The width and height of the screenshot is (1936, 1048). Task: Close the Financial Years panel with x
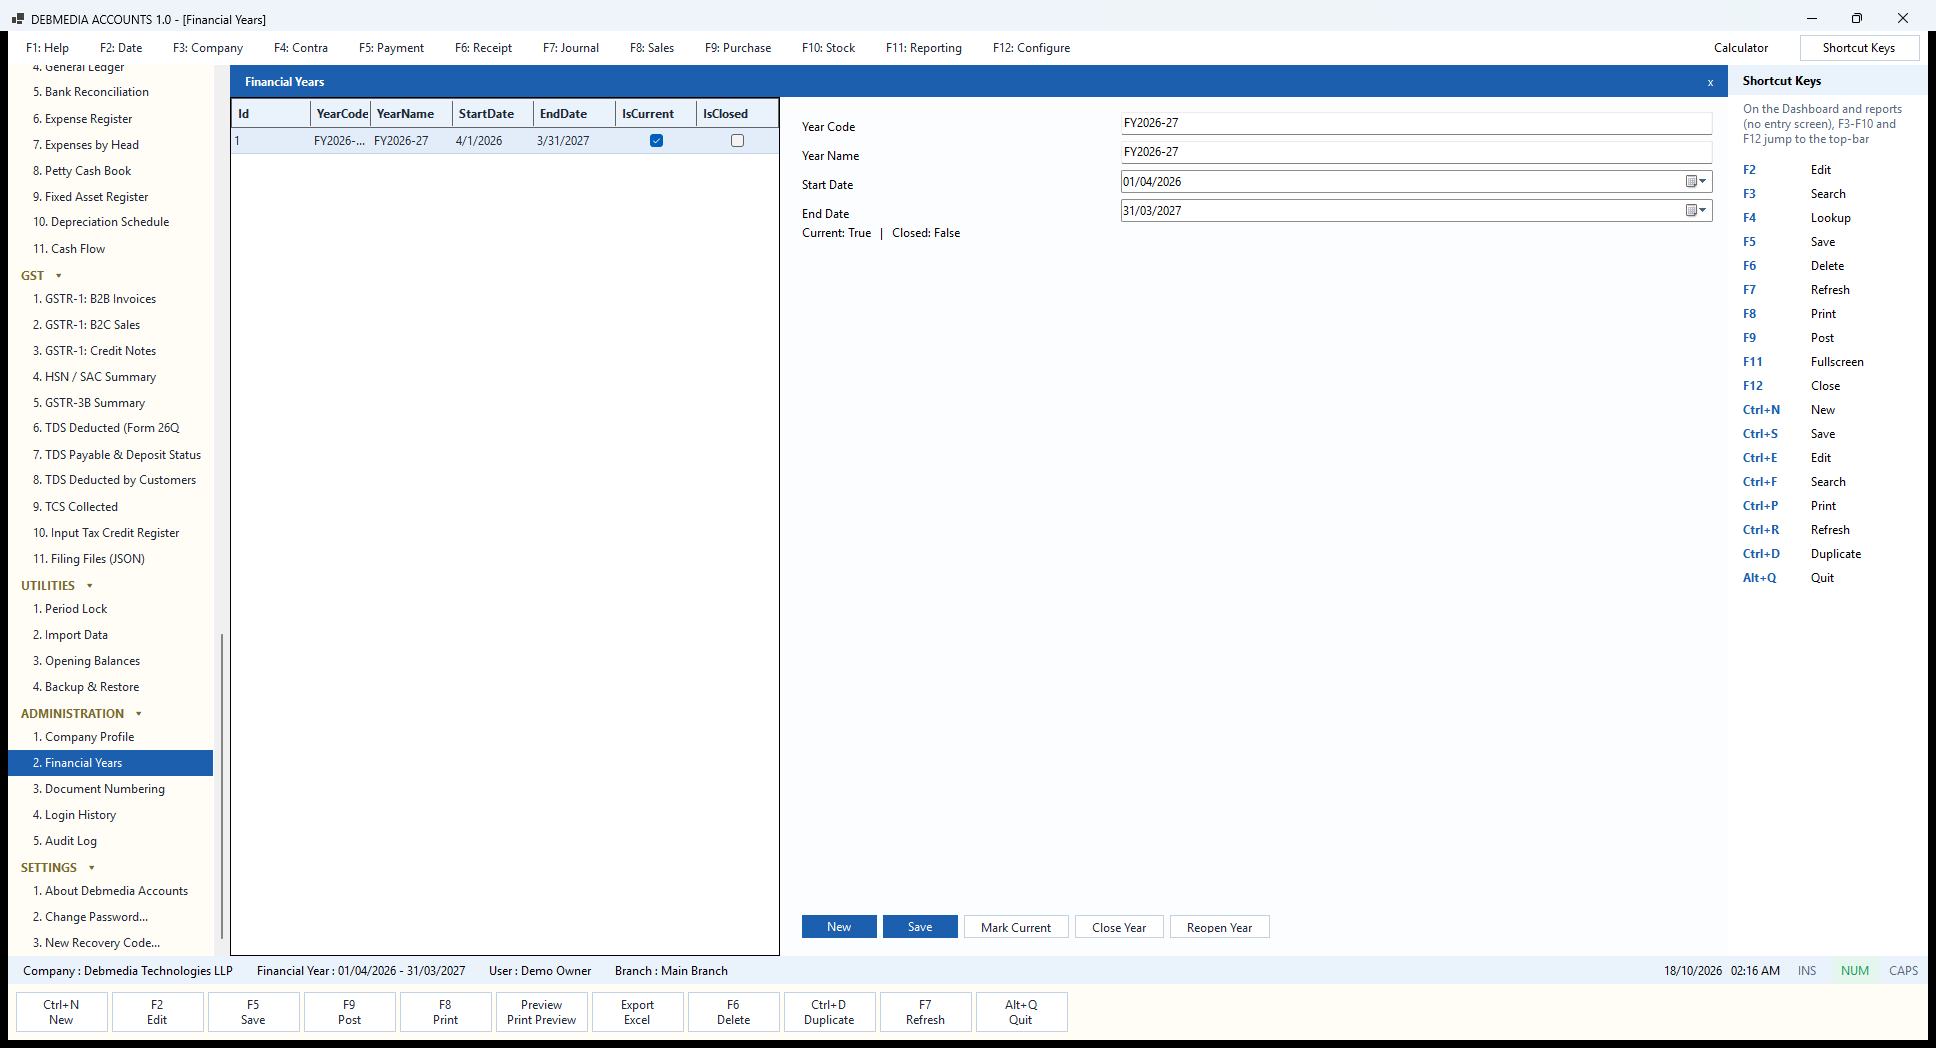(1710, 82)
